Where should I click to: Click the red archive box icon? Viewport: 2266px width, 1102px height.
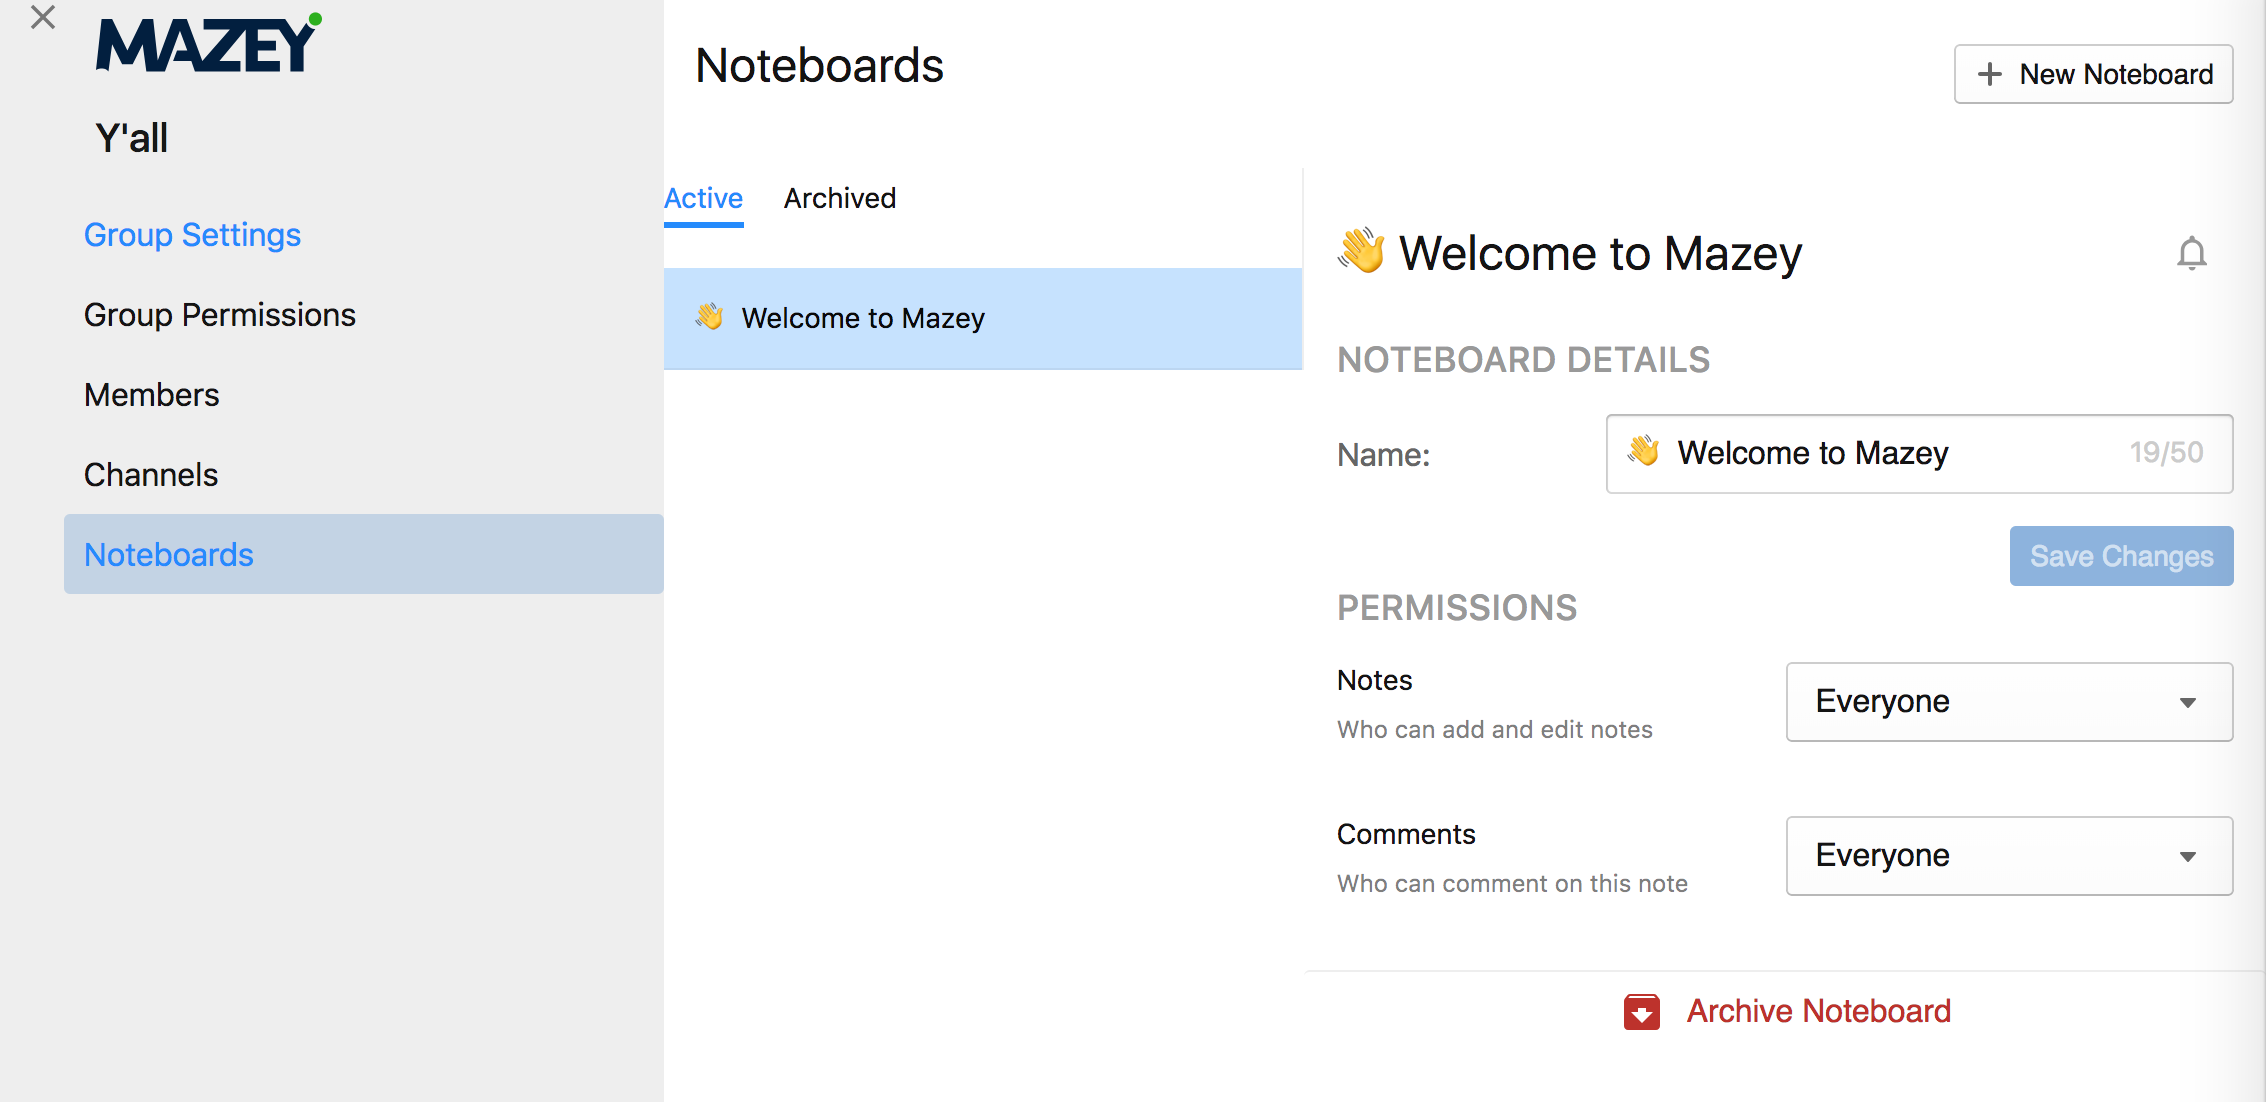pos(1641,1012)
